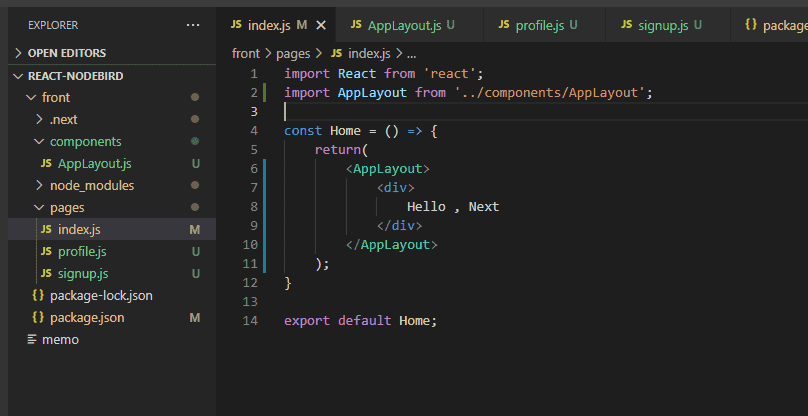Click the JS icon beside signup.js tree row

pos(46,274)
